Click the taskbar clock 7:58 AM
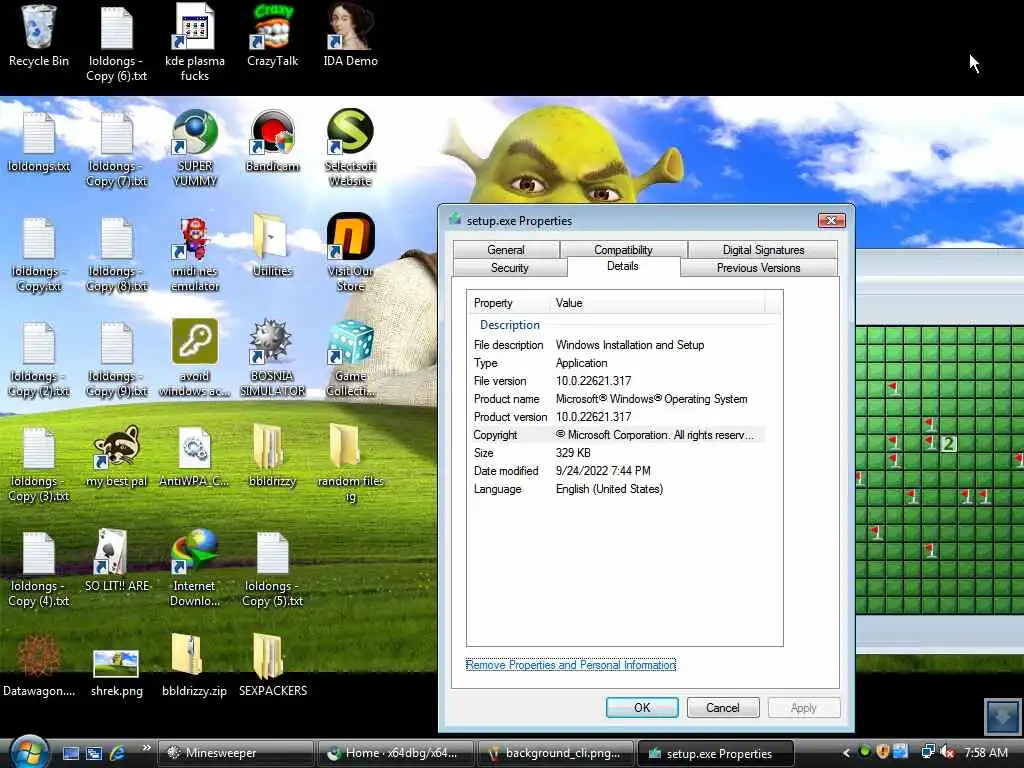The height and width of the screenshot is (768, 1024). click(x=986, y=752)
